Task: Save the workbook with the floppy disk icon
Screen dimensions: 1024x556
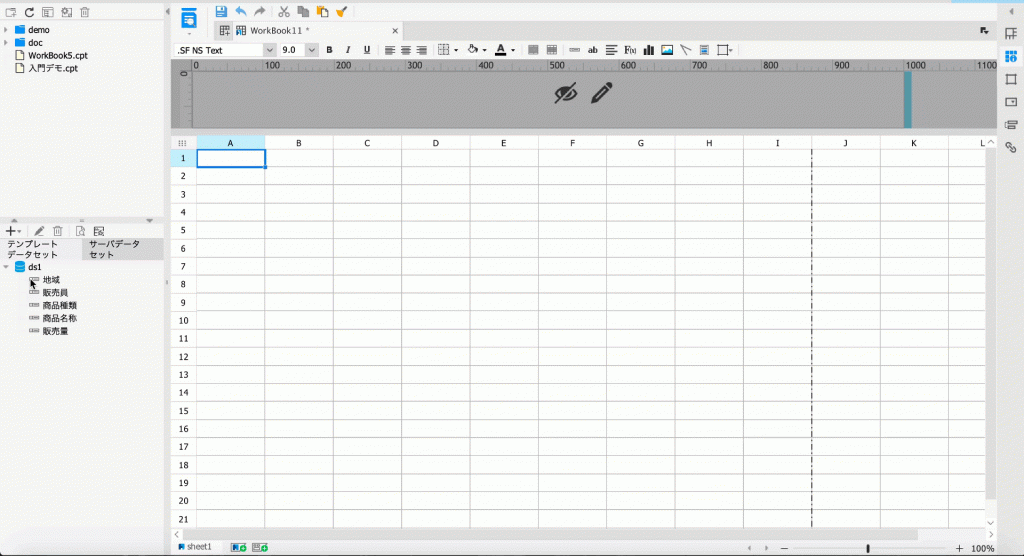Action: 221,12
